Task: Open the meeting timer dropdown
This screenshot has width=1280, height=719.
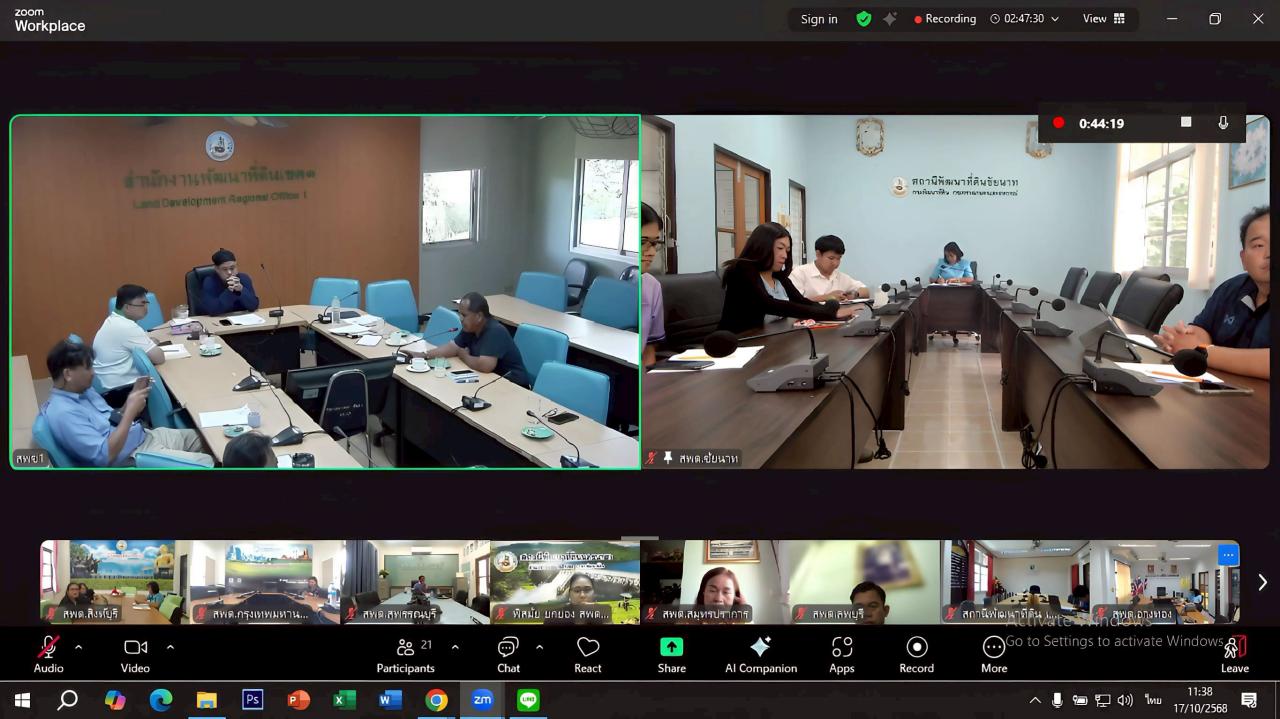Action: [1054, 19]
